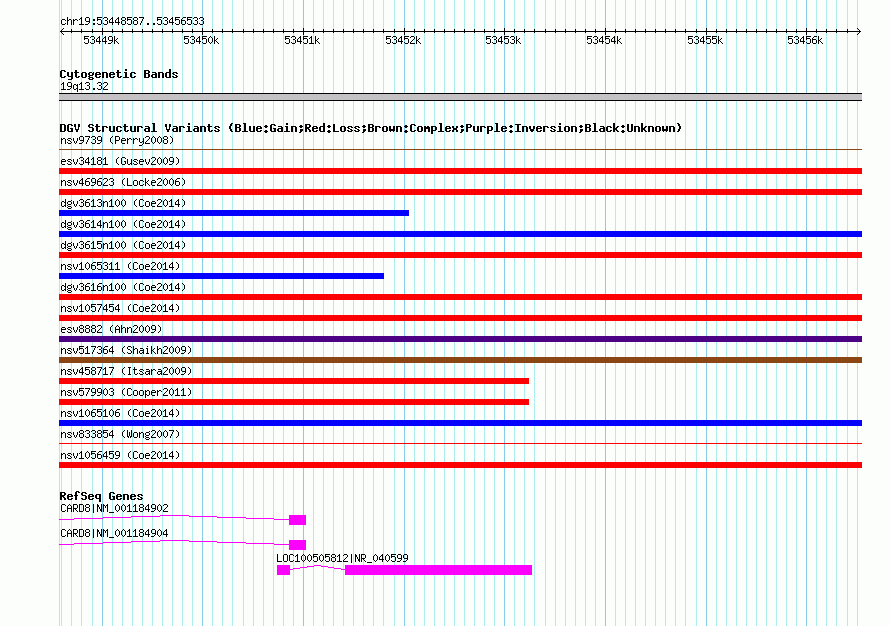The height and width of the screenshot is (626, 890).
Task: Select variant label nsv579903 (Cooper2011)
Action: (126, 392)
